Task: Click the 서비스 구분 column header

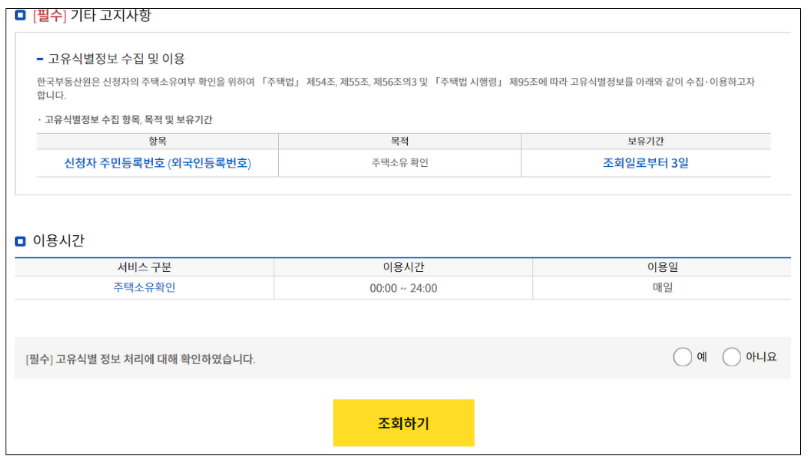Action: [144, 267]
